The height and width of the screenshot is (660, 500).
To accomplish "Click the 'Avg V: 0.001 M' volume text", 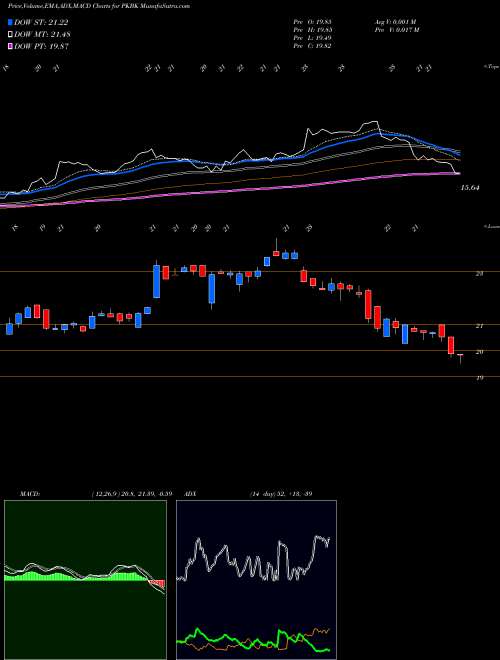I will pyautogui.click(x=395, y=22).
